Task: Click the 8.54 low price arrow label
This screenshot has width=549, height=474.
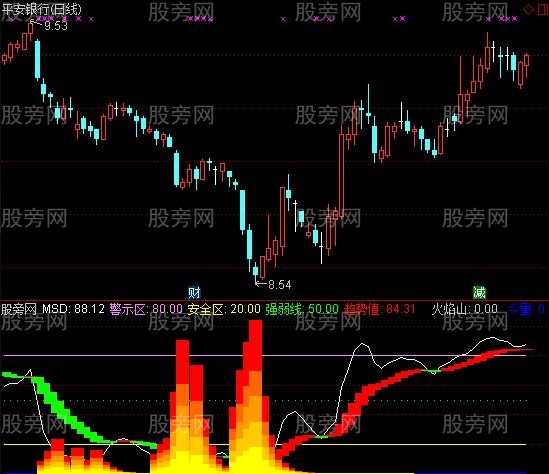Action: (273, 284)
